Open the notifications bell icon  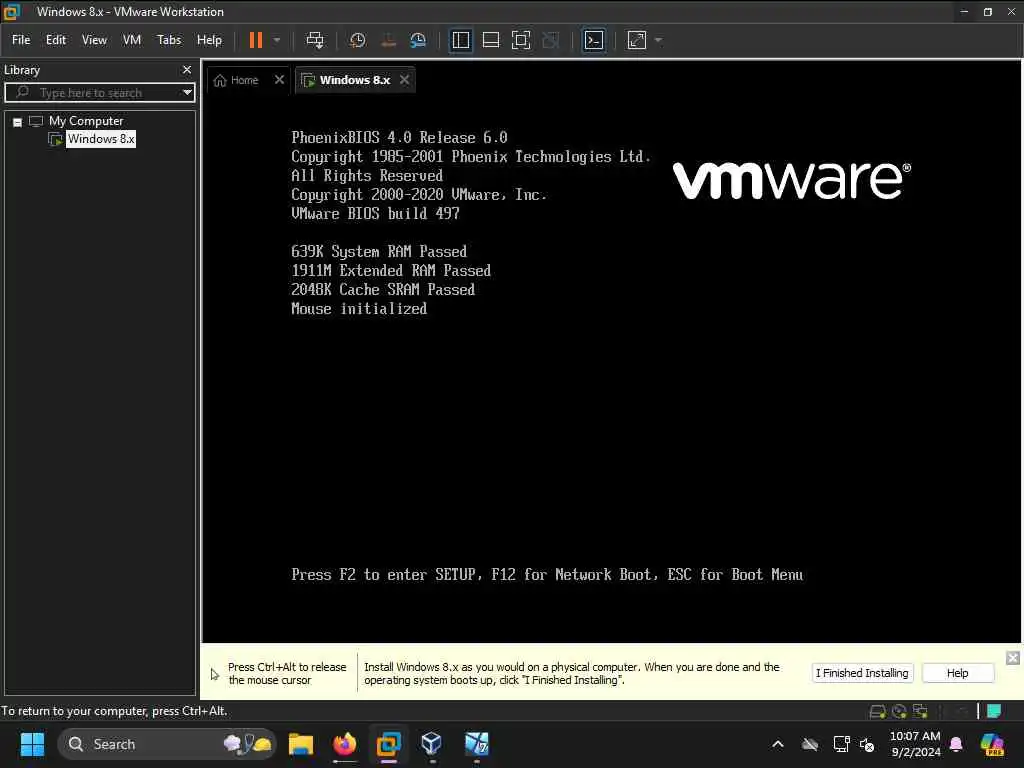pos(956,744)
